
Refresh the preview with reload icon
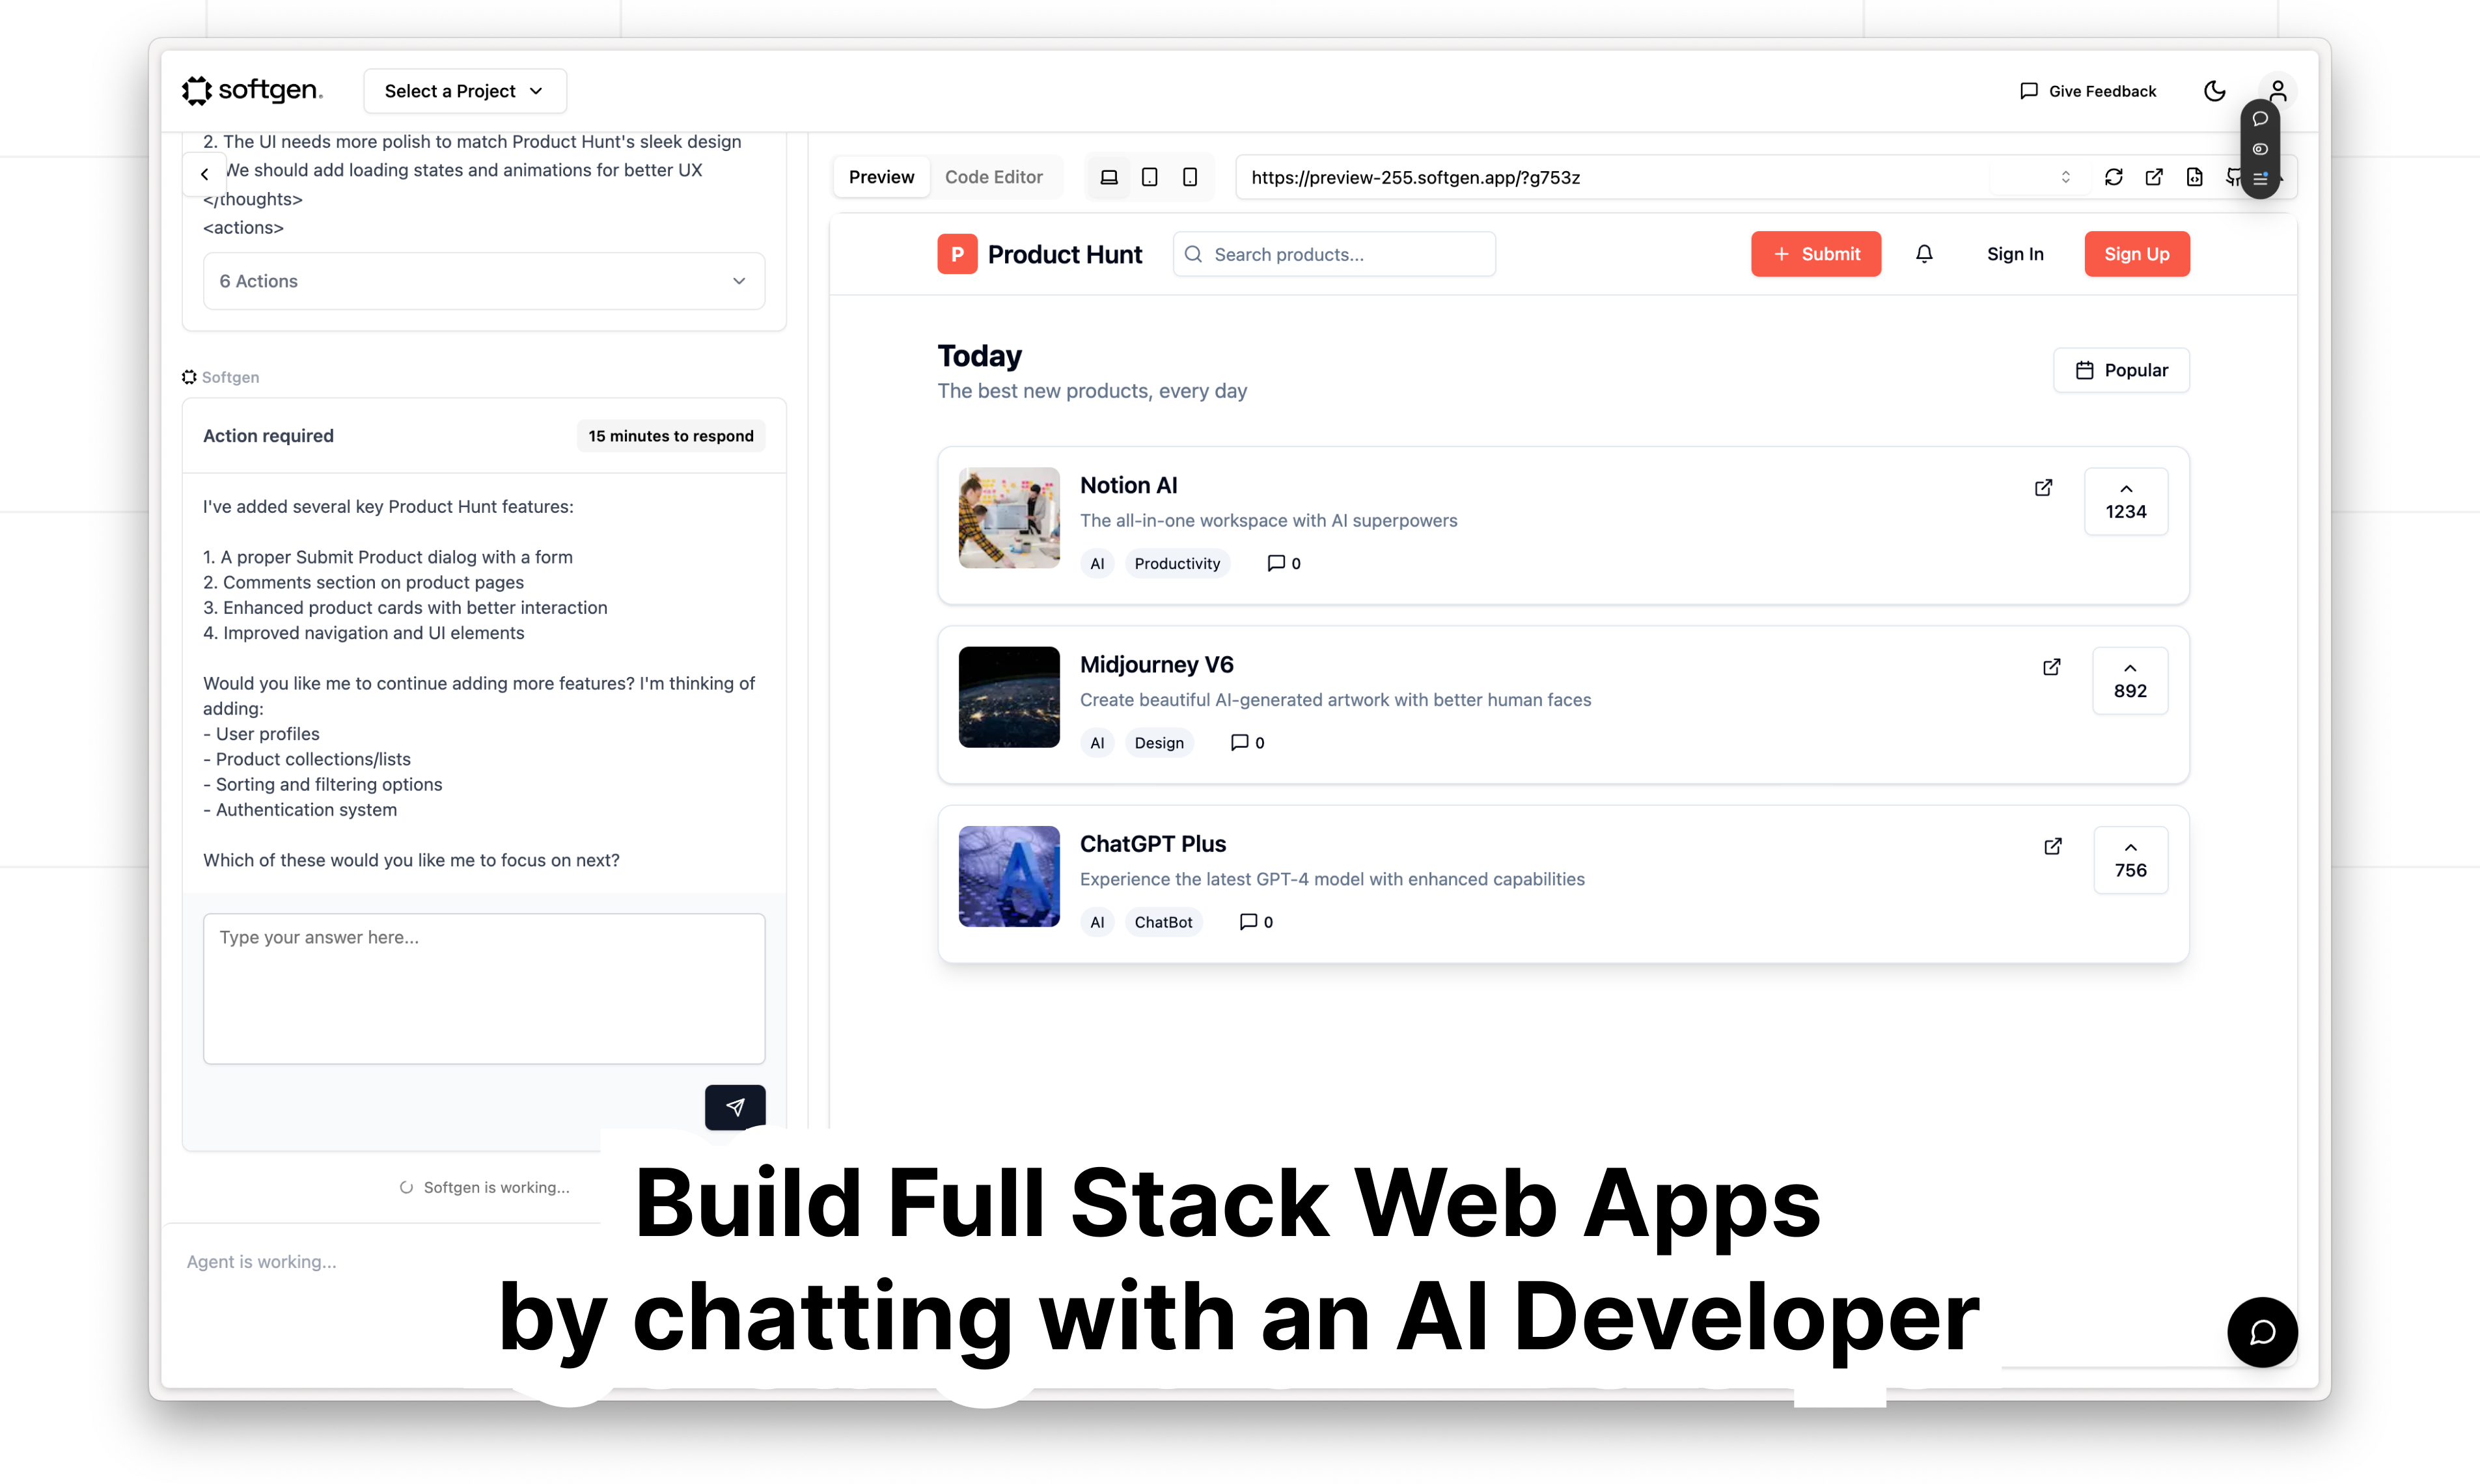2113,177
